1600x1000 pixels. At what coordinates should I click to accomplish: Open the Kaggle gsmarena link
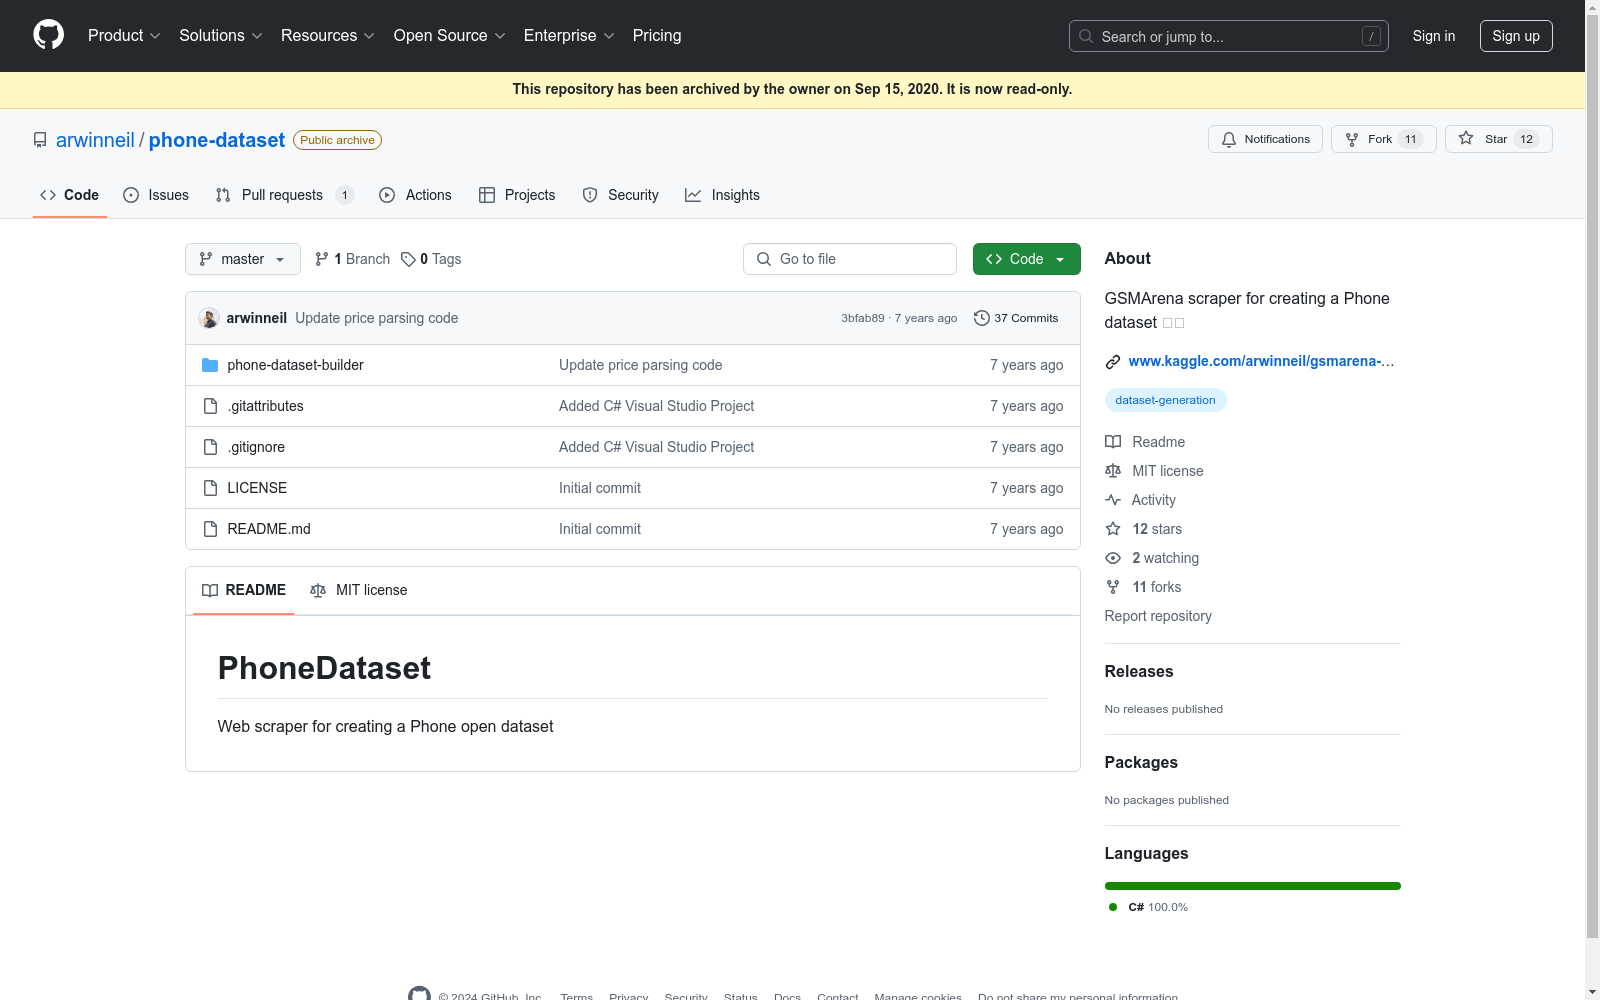1261,361
